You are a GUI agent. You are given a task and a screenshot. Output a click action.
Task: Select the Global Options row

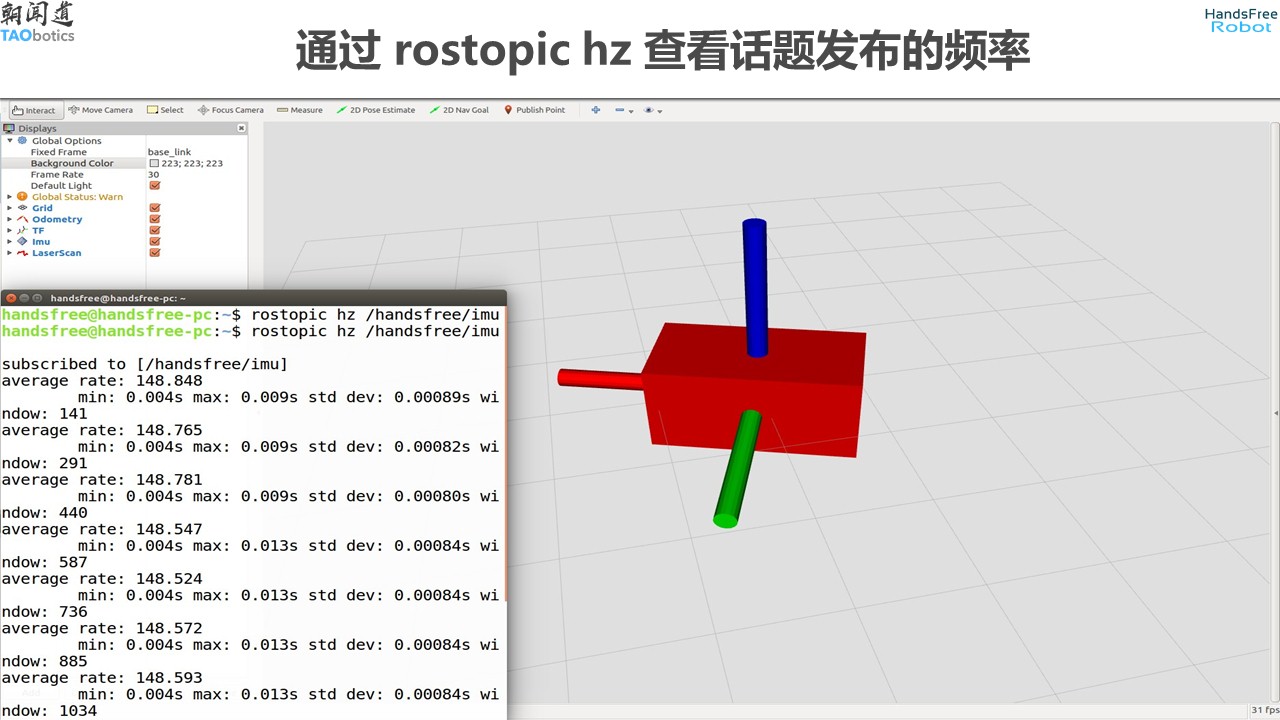[124, 141]
